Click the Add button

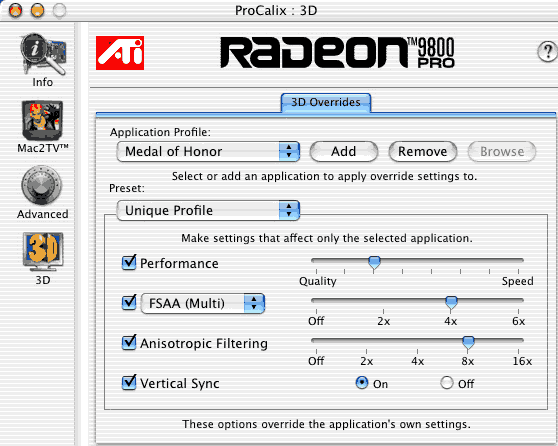click(344, 152)
